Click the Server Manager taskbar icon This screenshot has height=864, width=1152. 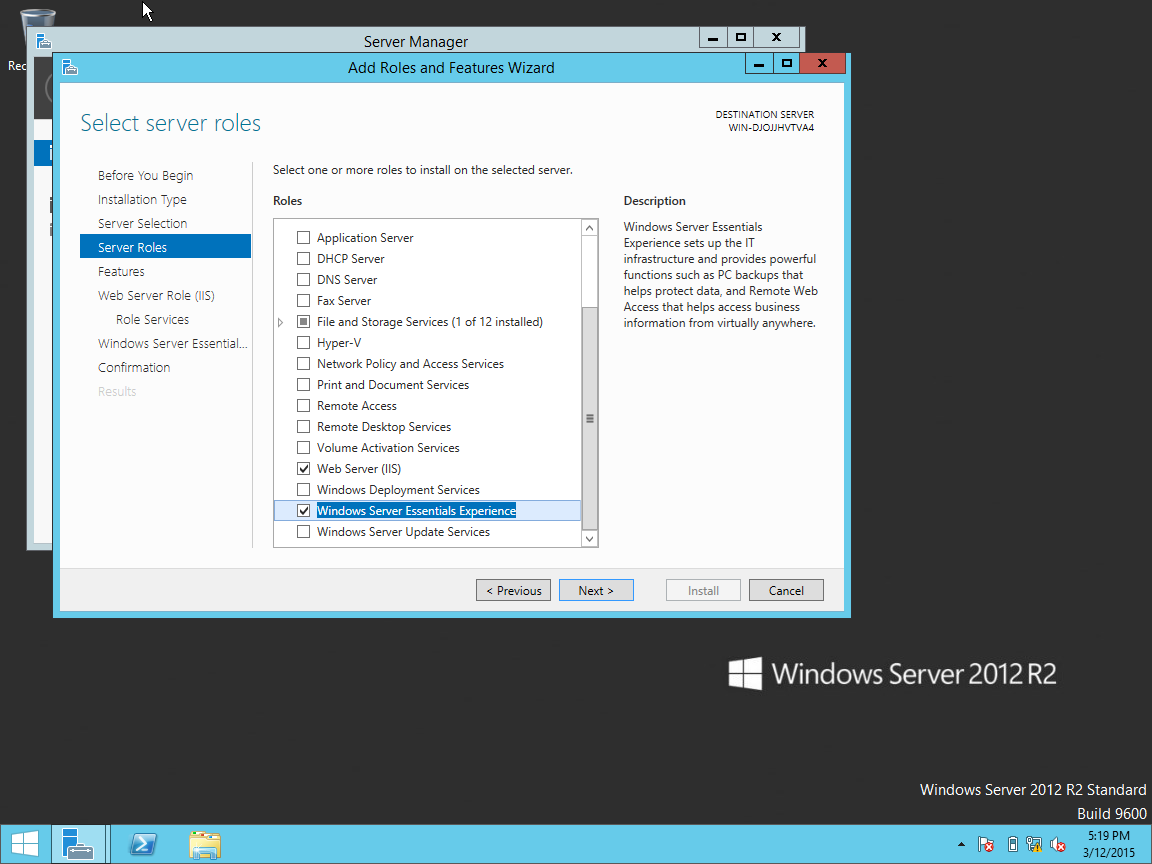pyautogui.click(x=79, y=844)
